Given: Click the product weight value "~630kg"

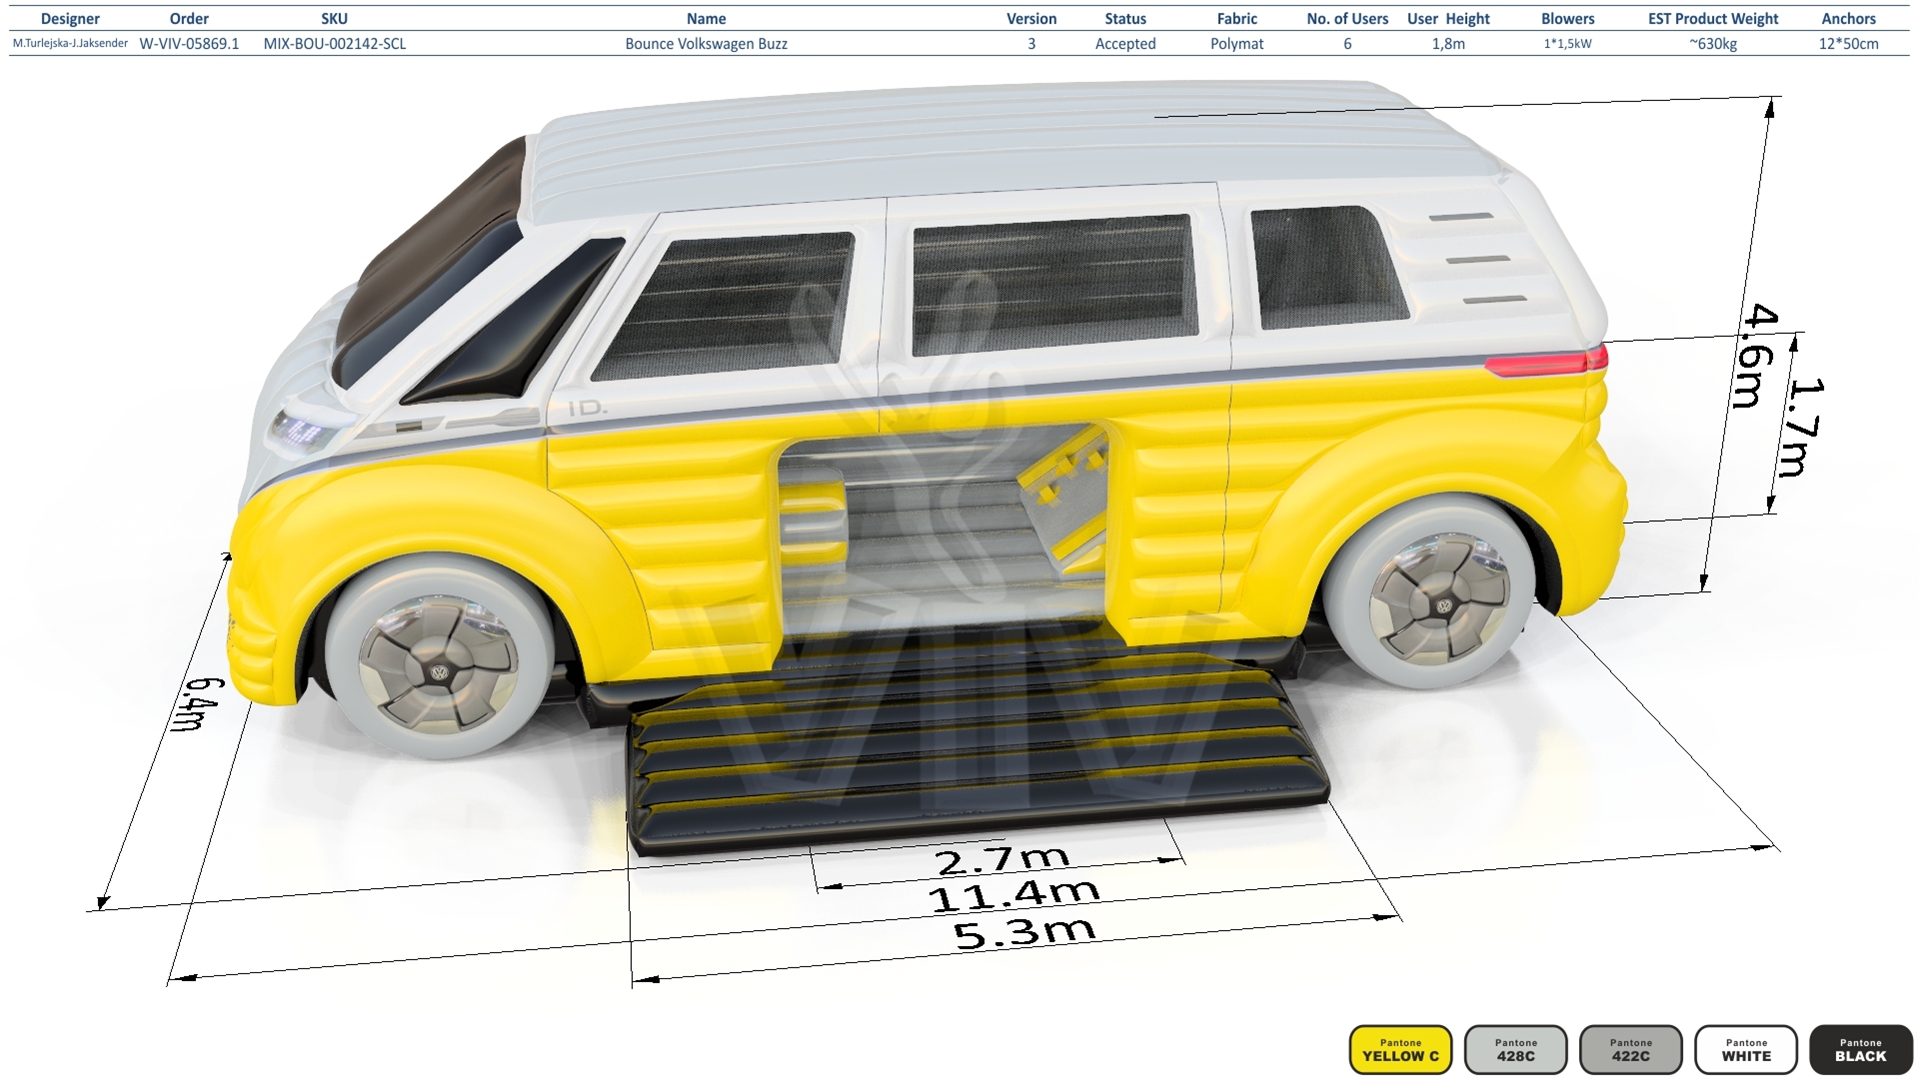Looking at the screenshot, I should click(x=1713, y=44).
